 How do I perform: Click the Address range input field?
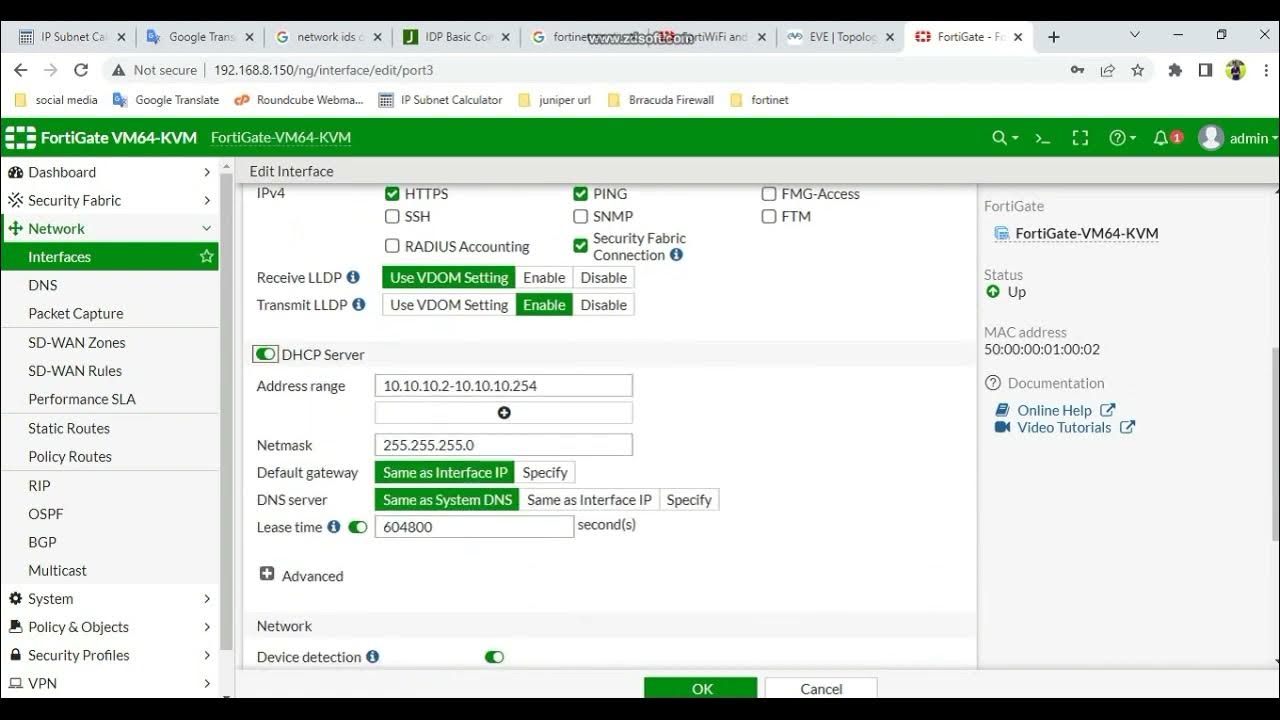[504, 385]
